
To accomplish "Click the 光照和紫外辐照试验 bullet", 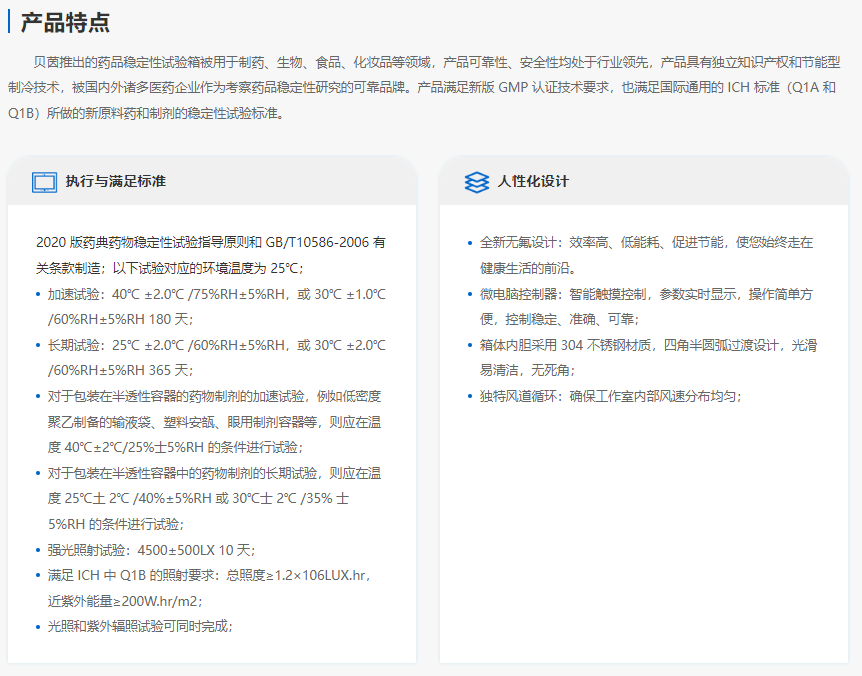I will 140,626.
